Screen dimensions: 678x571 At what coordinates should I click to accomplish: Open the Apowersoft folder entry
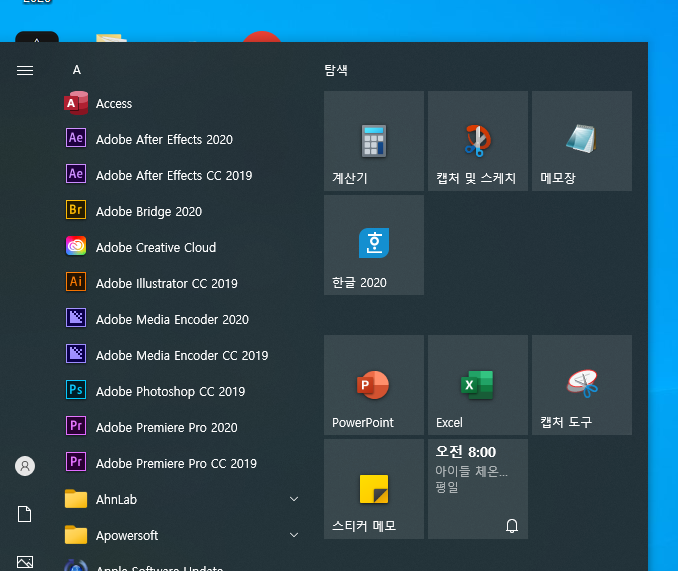(182, 535)
